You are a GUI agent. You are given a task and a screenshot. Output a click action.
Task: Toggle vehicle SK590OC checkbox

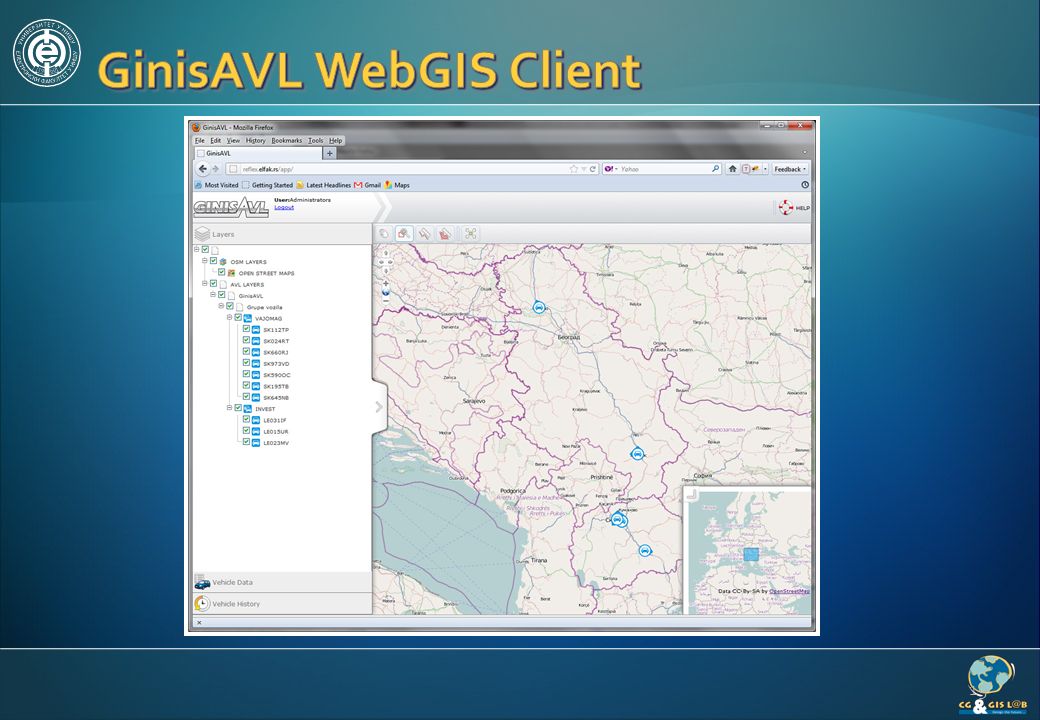click(x=246, y=374)
